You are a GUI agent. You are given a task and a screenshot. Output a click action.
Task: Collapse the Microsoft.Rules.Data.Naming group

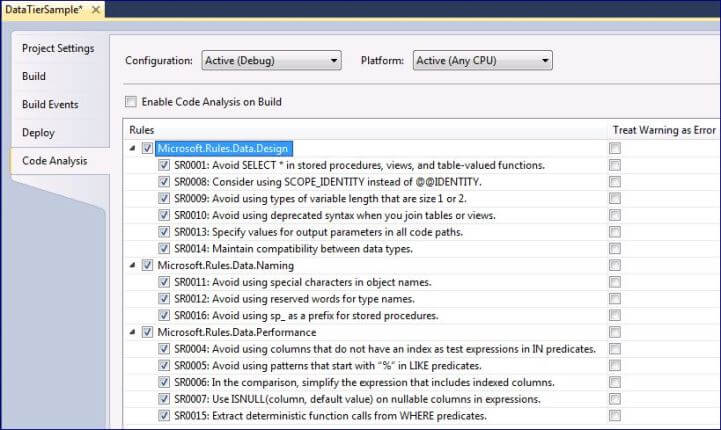[x=133, y=265]
